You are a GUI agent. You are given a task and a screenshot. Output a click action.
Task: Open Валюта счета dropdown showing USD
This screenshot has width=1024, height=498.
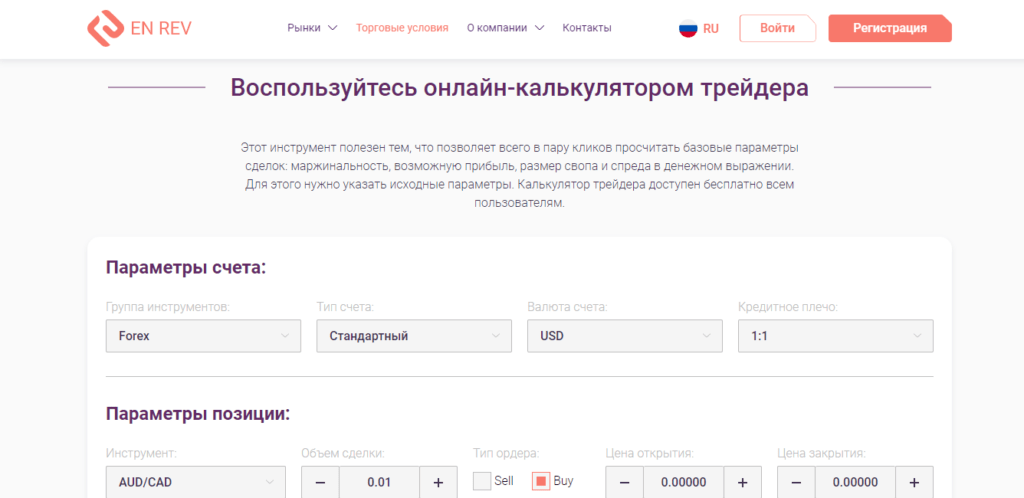pos(625,336)
